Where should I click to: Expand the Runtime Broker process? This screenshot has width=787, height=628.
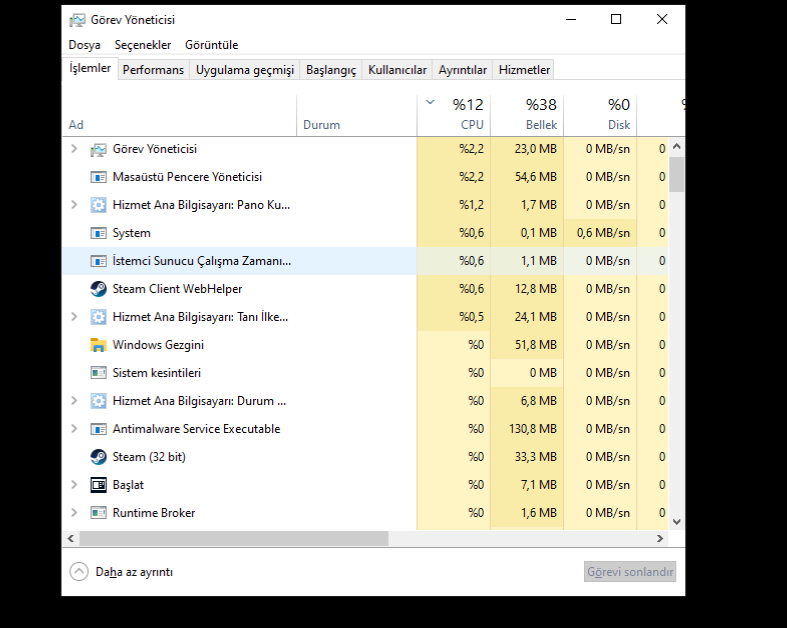click(x=74, y=513)
